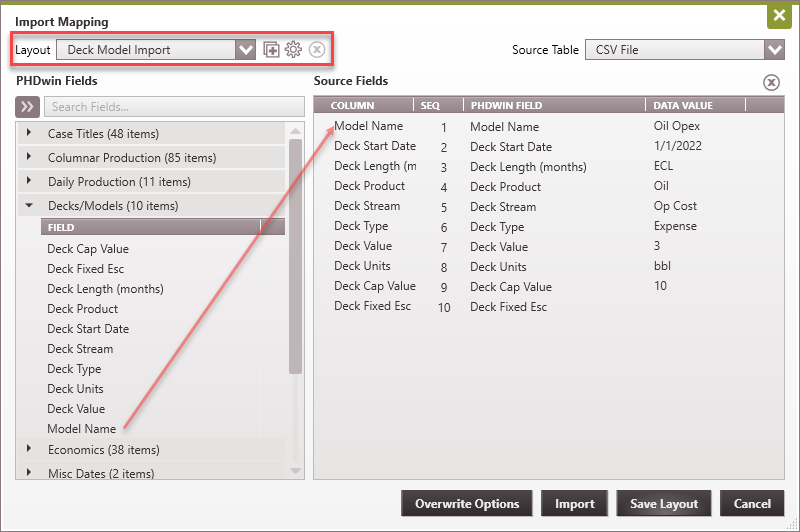Click the fields list scrollbar thumb

tap(295, 257)
